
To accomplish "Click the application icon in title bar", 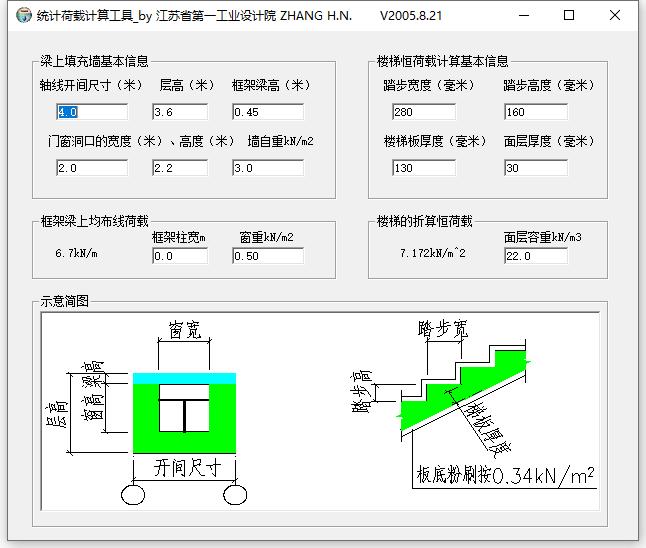I will pos(23,15).
